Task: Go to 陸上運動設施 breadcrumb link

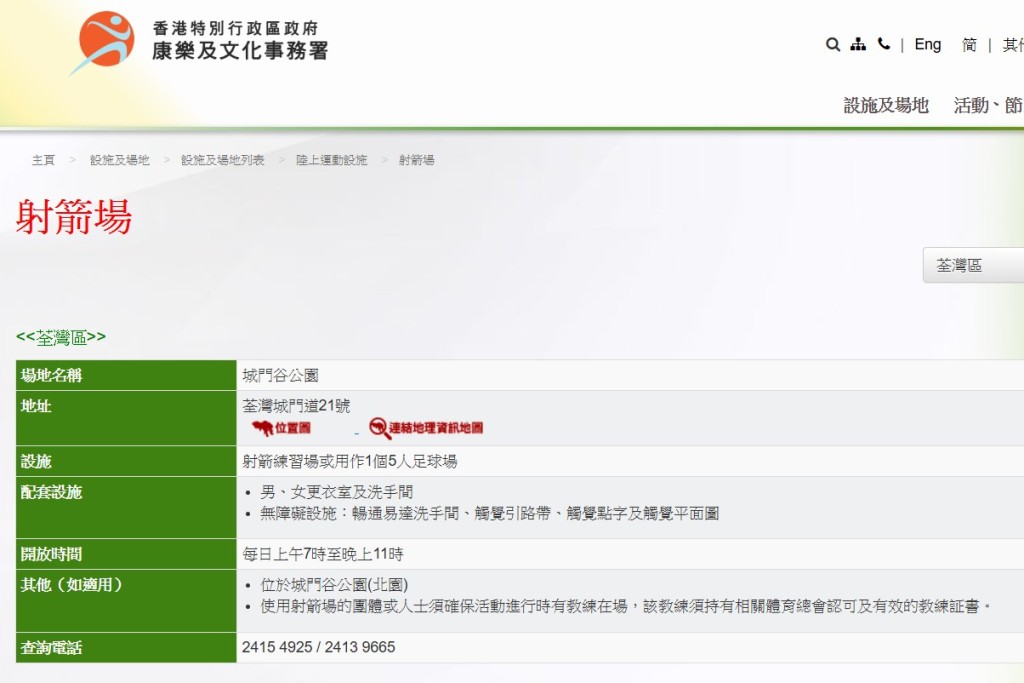Action: click(332, 160)
